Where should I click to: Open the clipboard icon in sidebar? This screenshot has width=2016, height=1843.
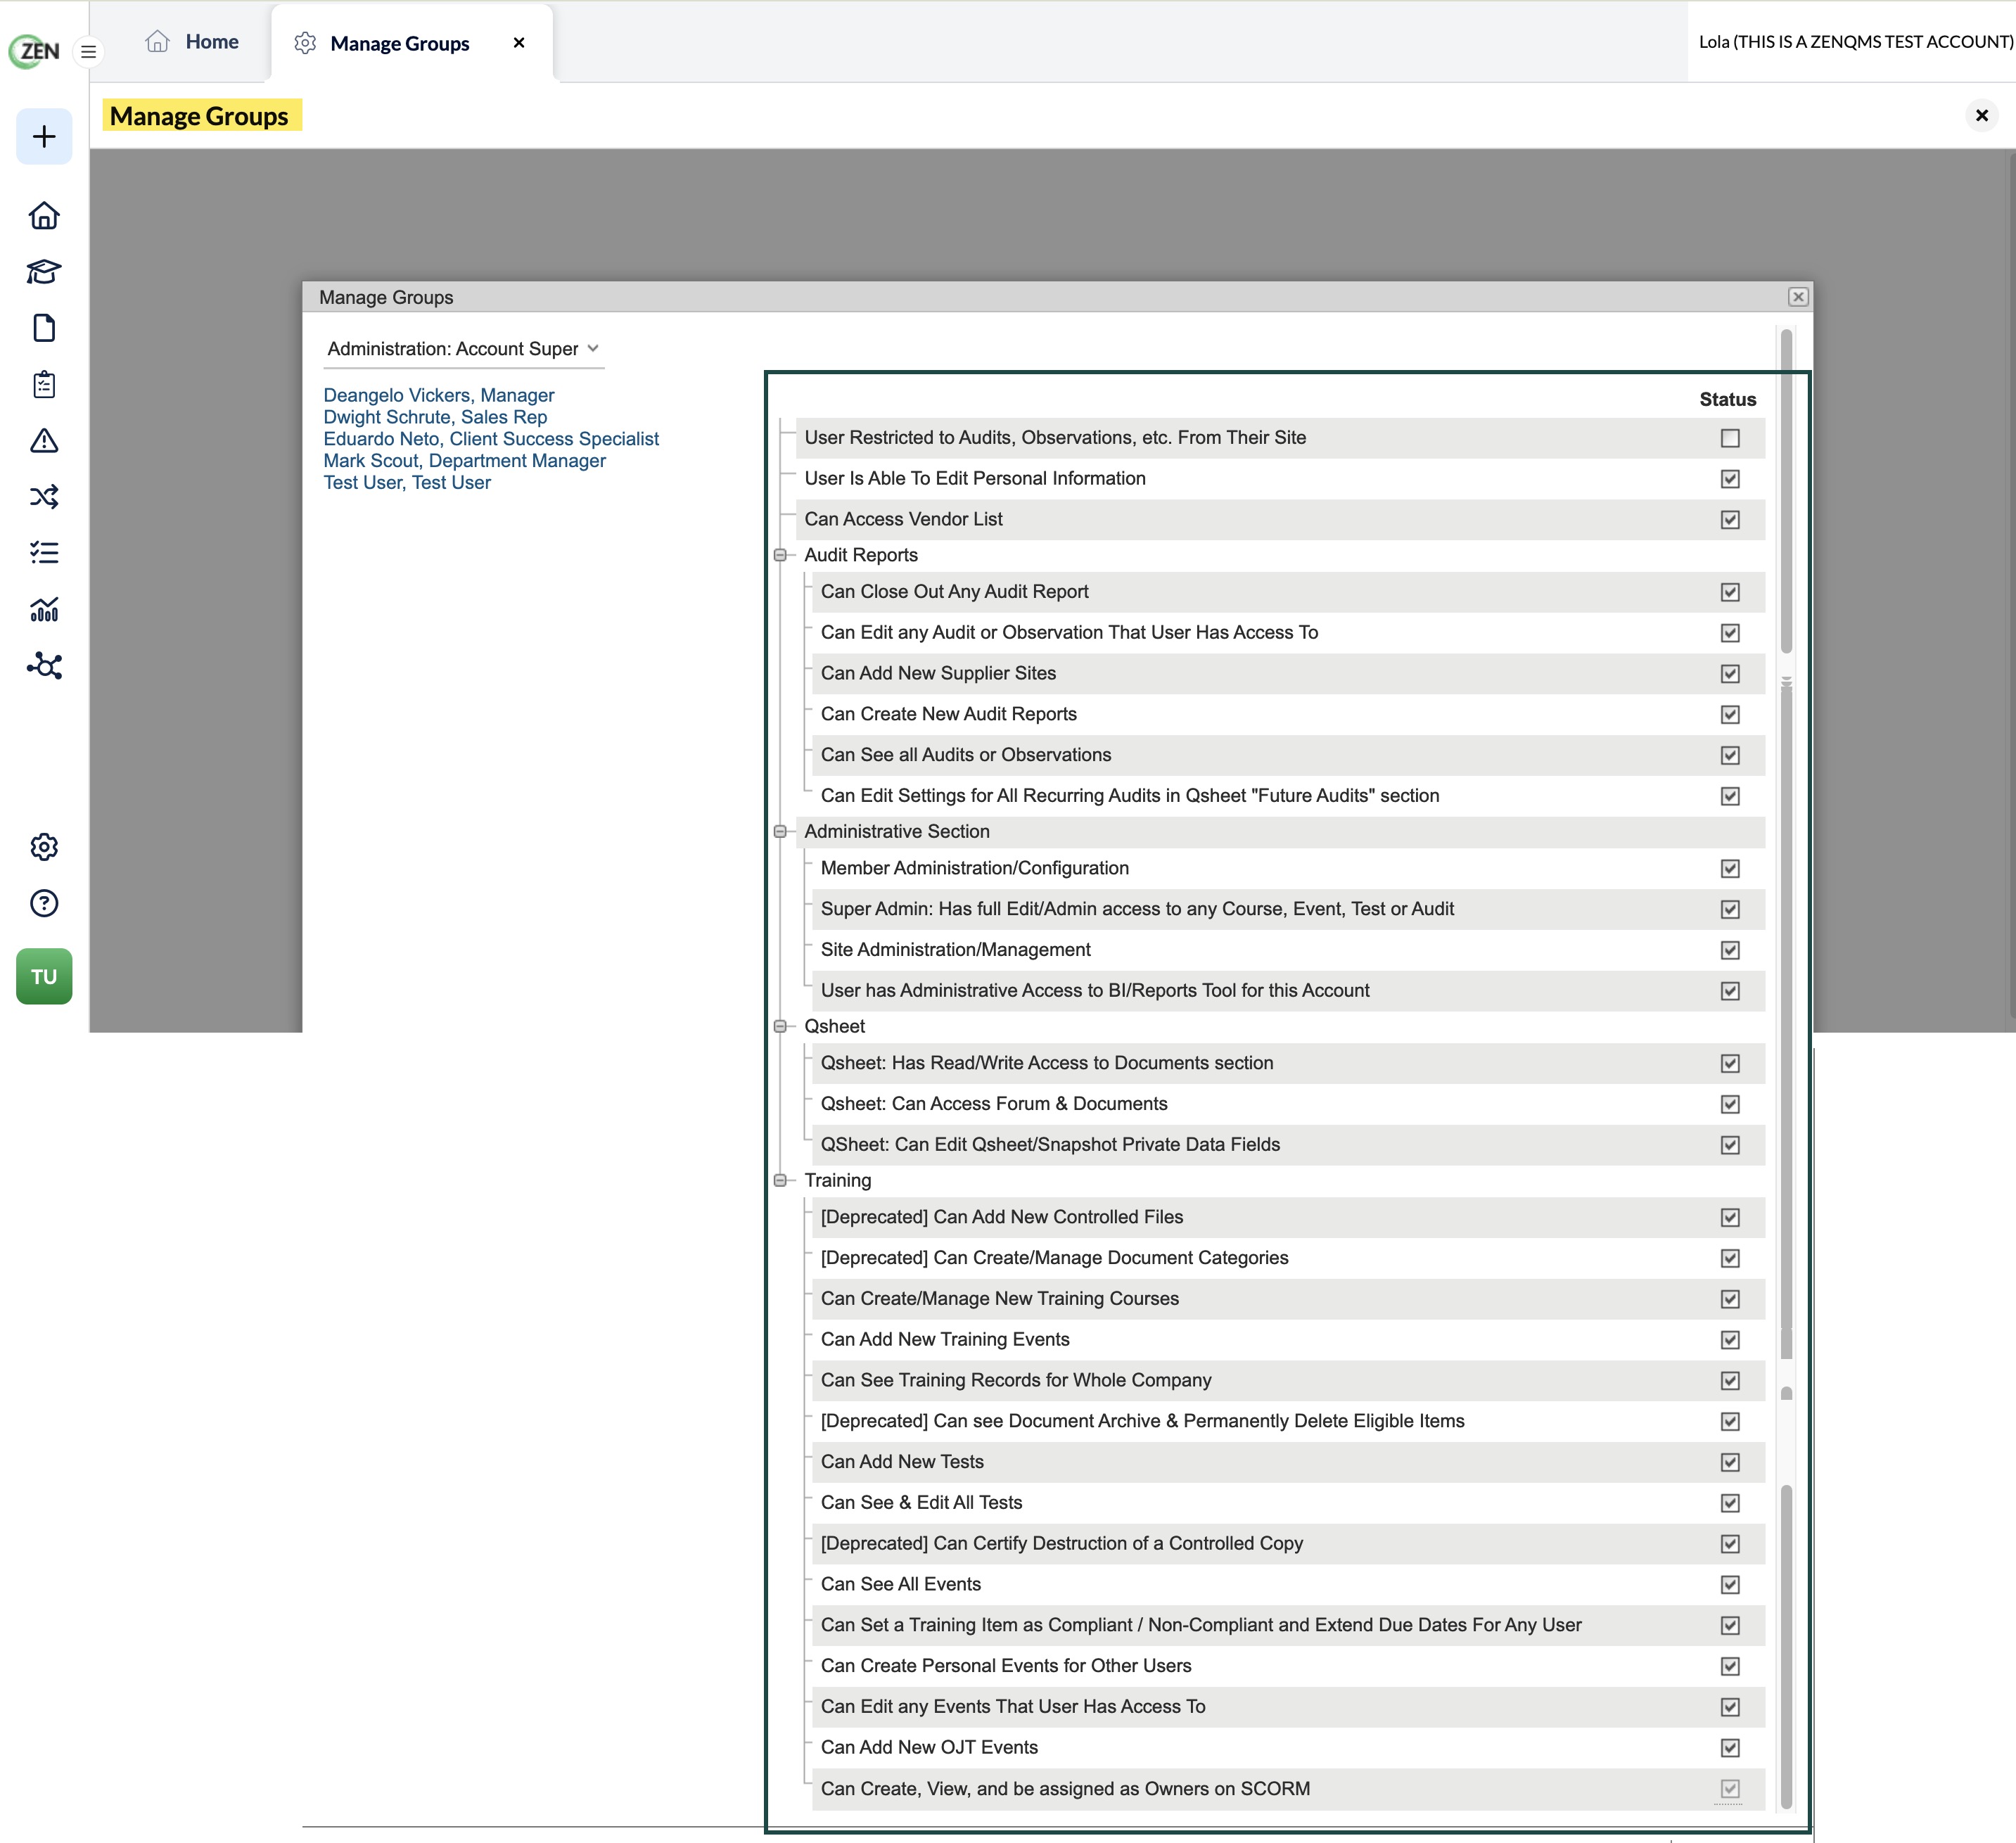pos(44,384)
